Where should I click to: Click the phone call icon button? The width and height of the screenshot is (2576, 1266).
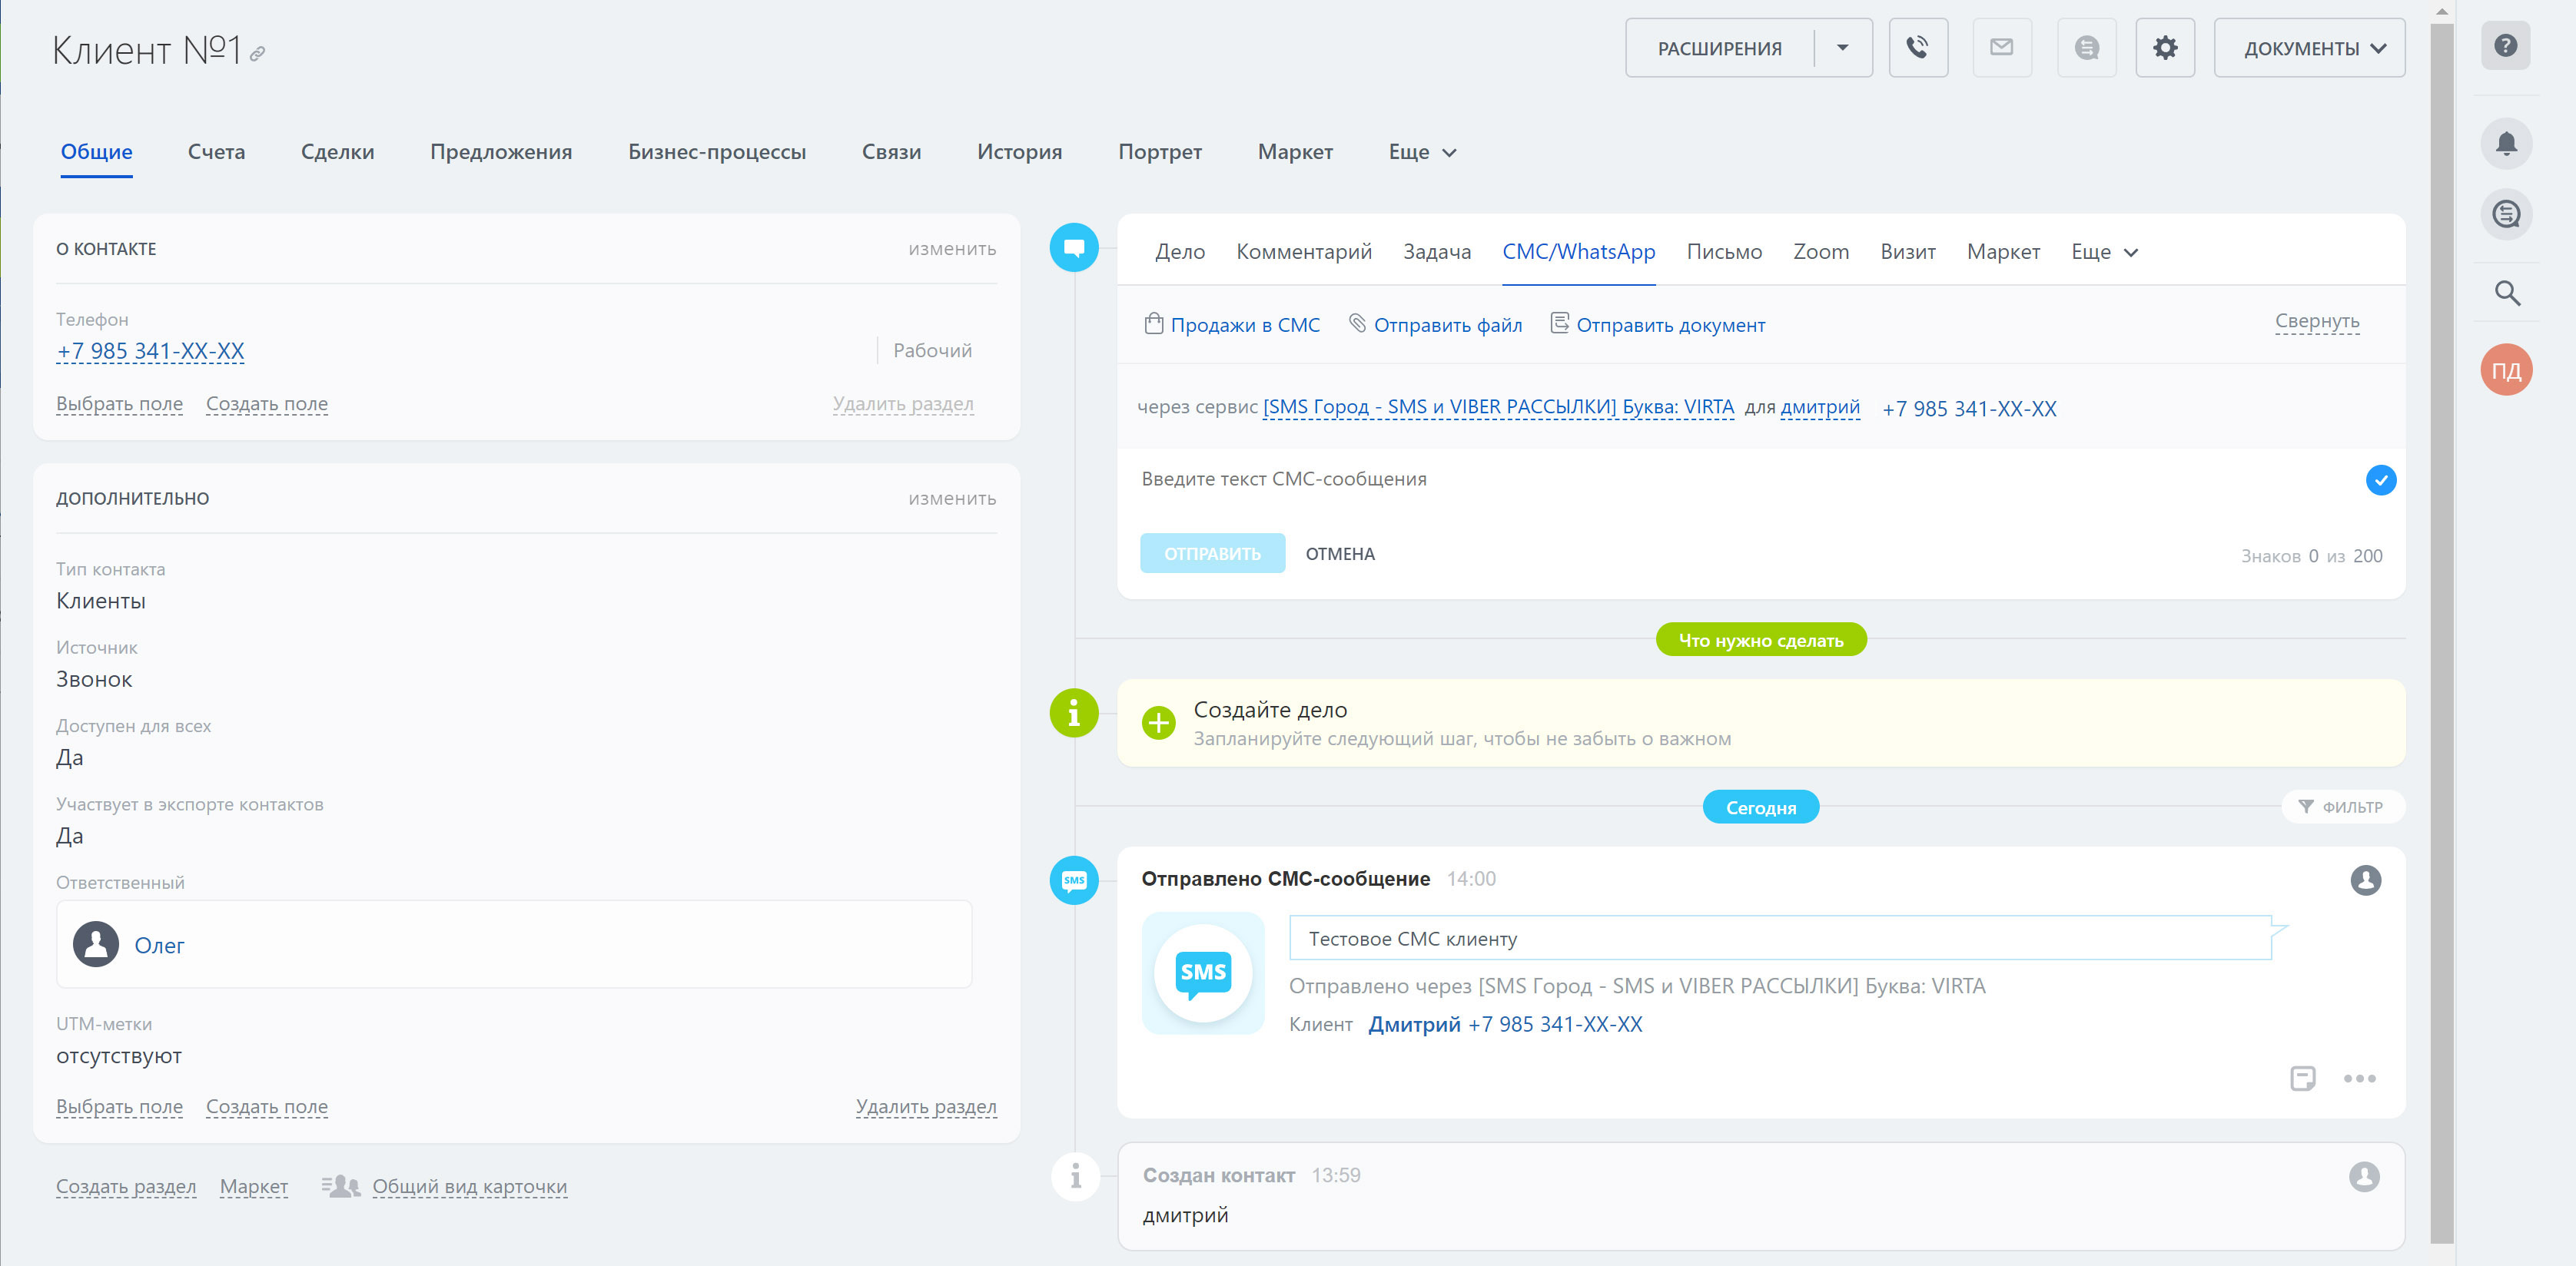[1917, 47]
